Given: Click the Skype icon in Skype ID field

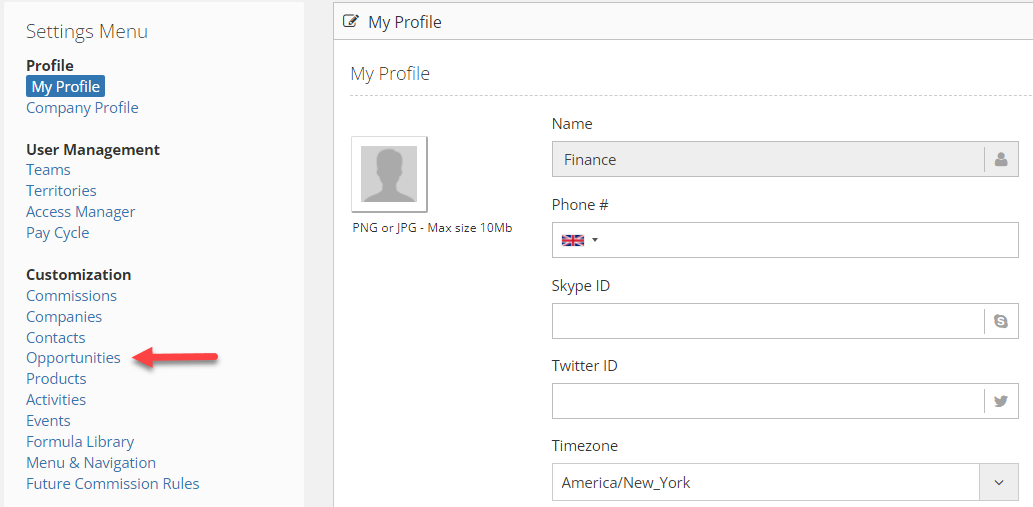Looking at the screenshot, I should click(1001, 321).
